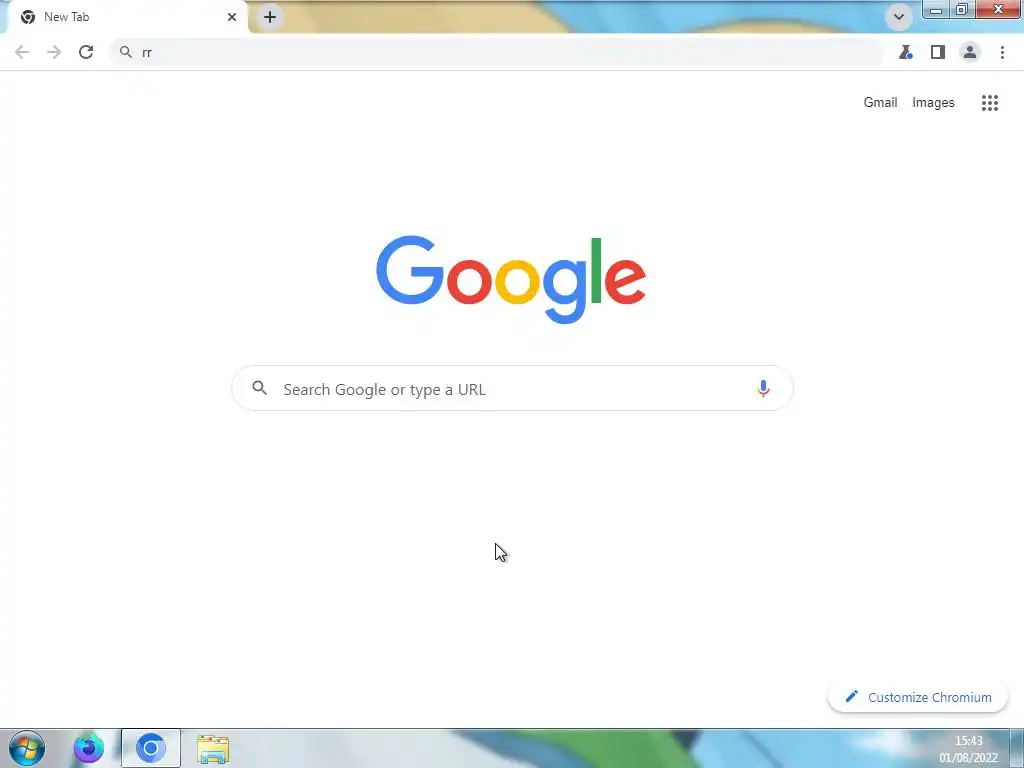Reload the current page

click(x=86, y=52)
